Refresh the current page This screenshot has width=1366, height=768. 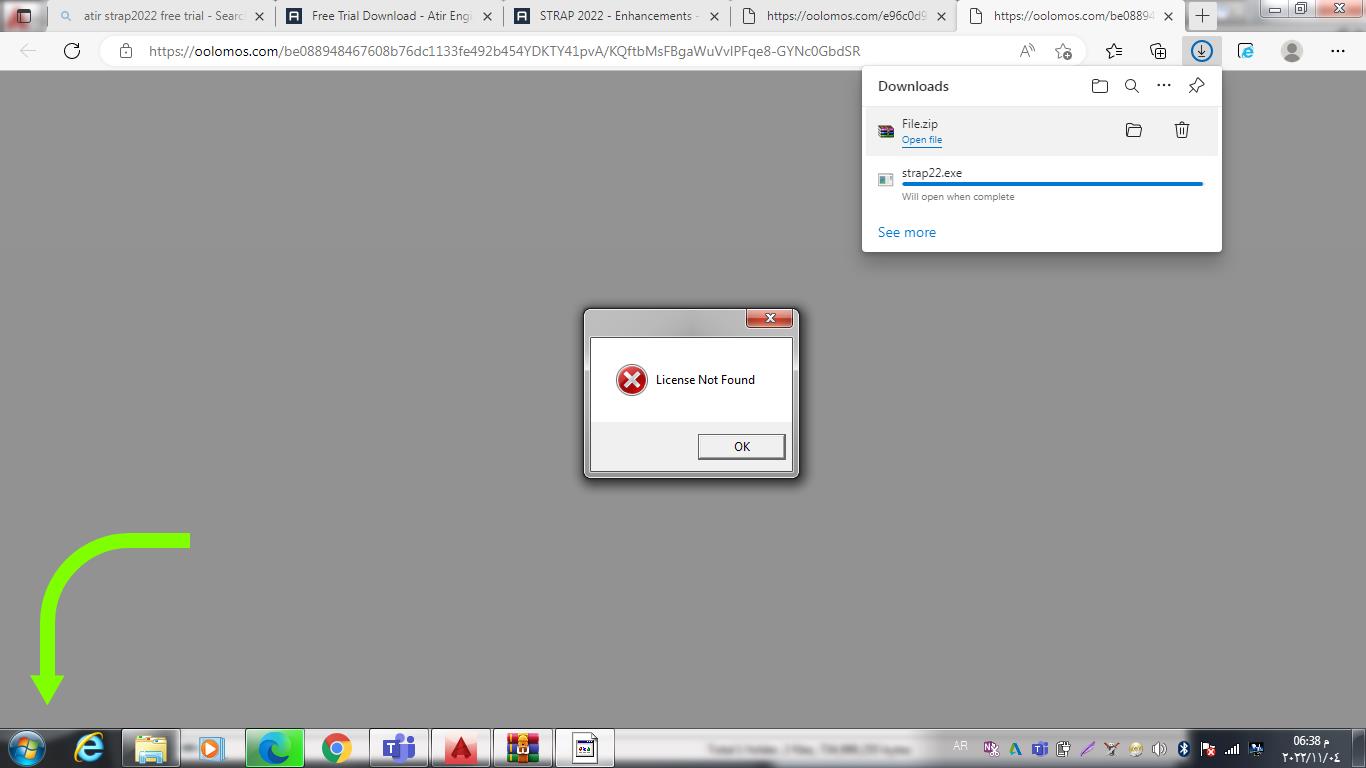(x=72, y=51)
